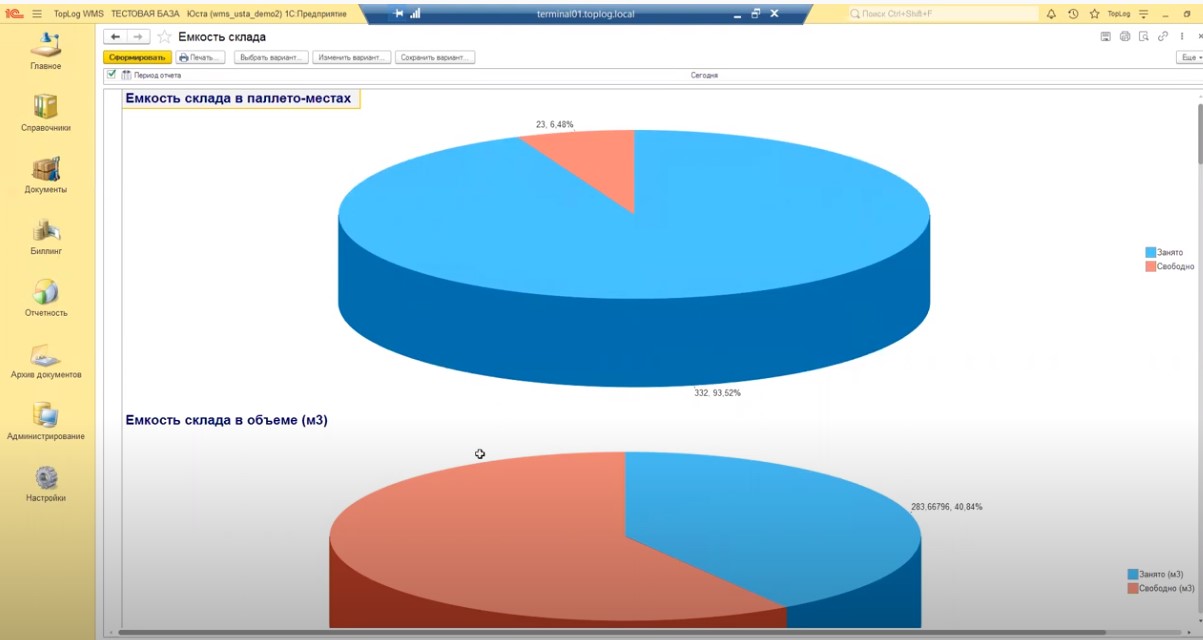The image size is (1203, 640).
Task: Click the Свободно (м3) legend swatch
Action: click(1133, 588)
